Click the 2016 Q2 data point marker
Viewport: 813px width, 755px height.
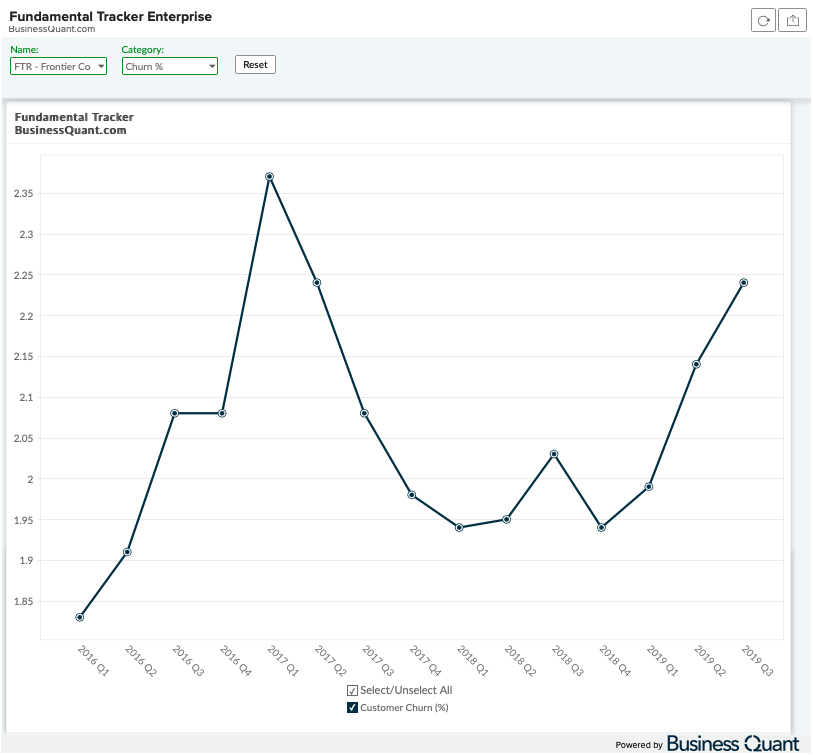[128, 552]
